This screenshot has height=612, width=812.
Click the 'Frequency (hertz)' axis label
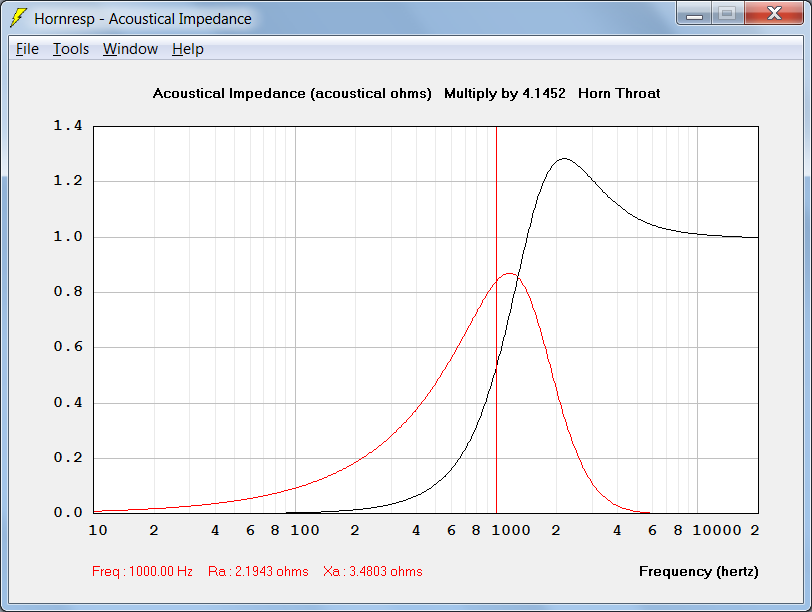point(699,572)
